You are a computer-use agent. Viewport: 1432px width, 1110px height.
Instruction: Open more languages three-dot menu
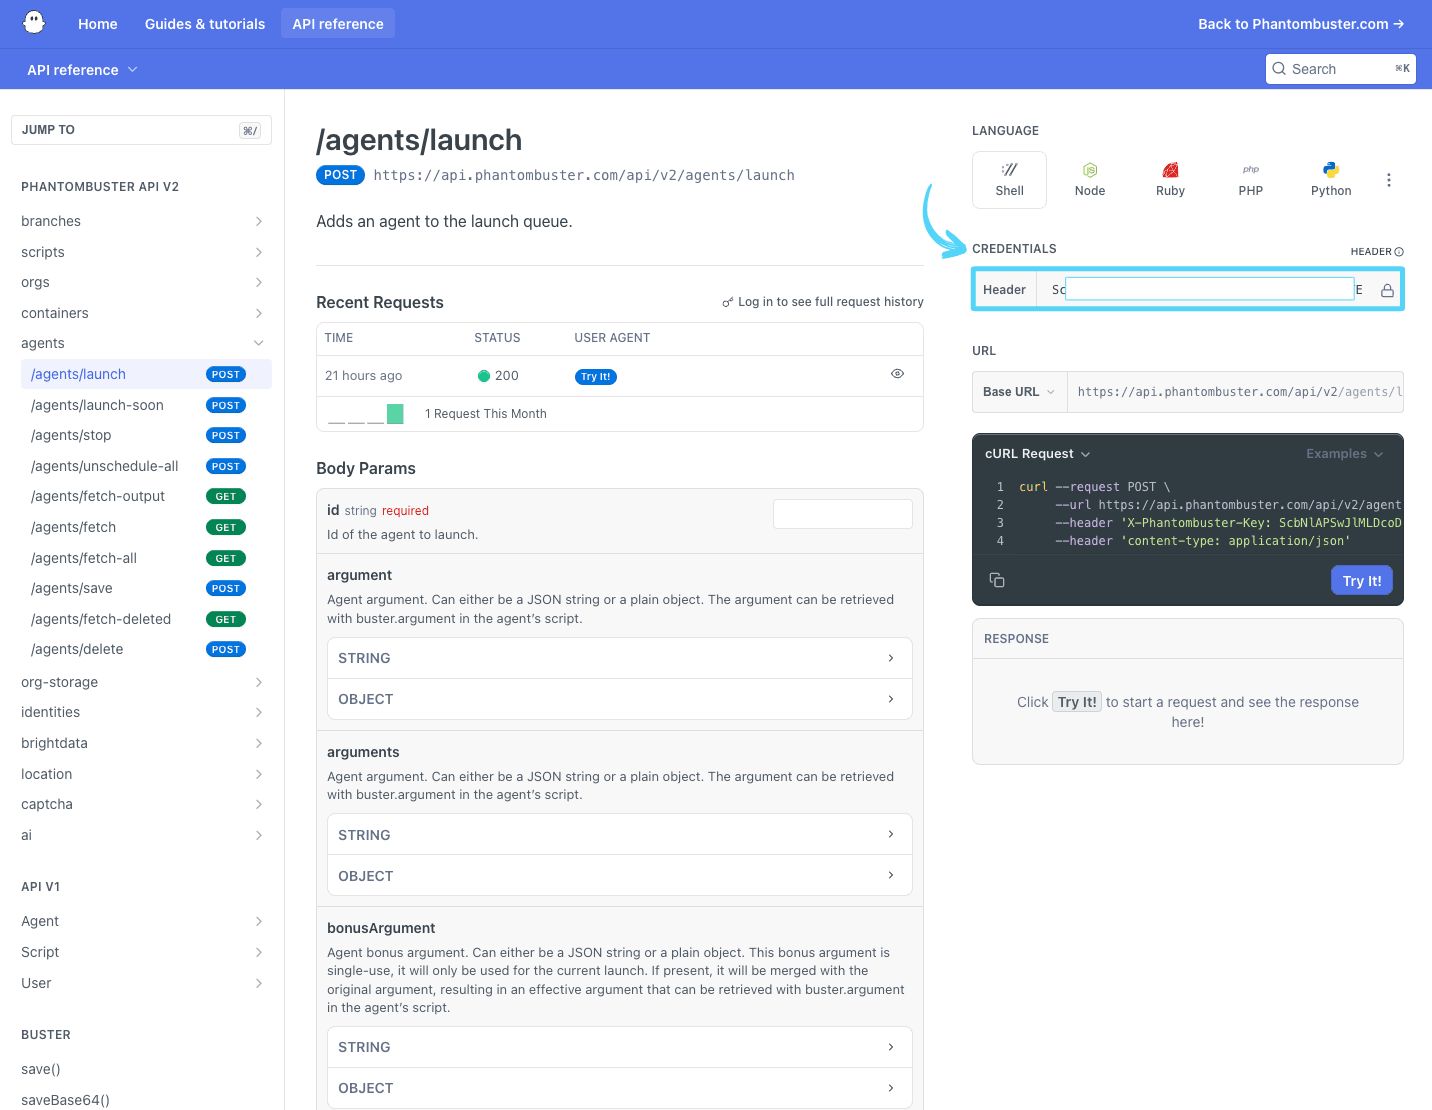pyautogui.click(x=1389, y=180)
